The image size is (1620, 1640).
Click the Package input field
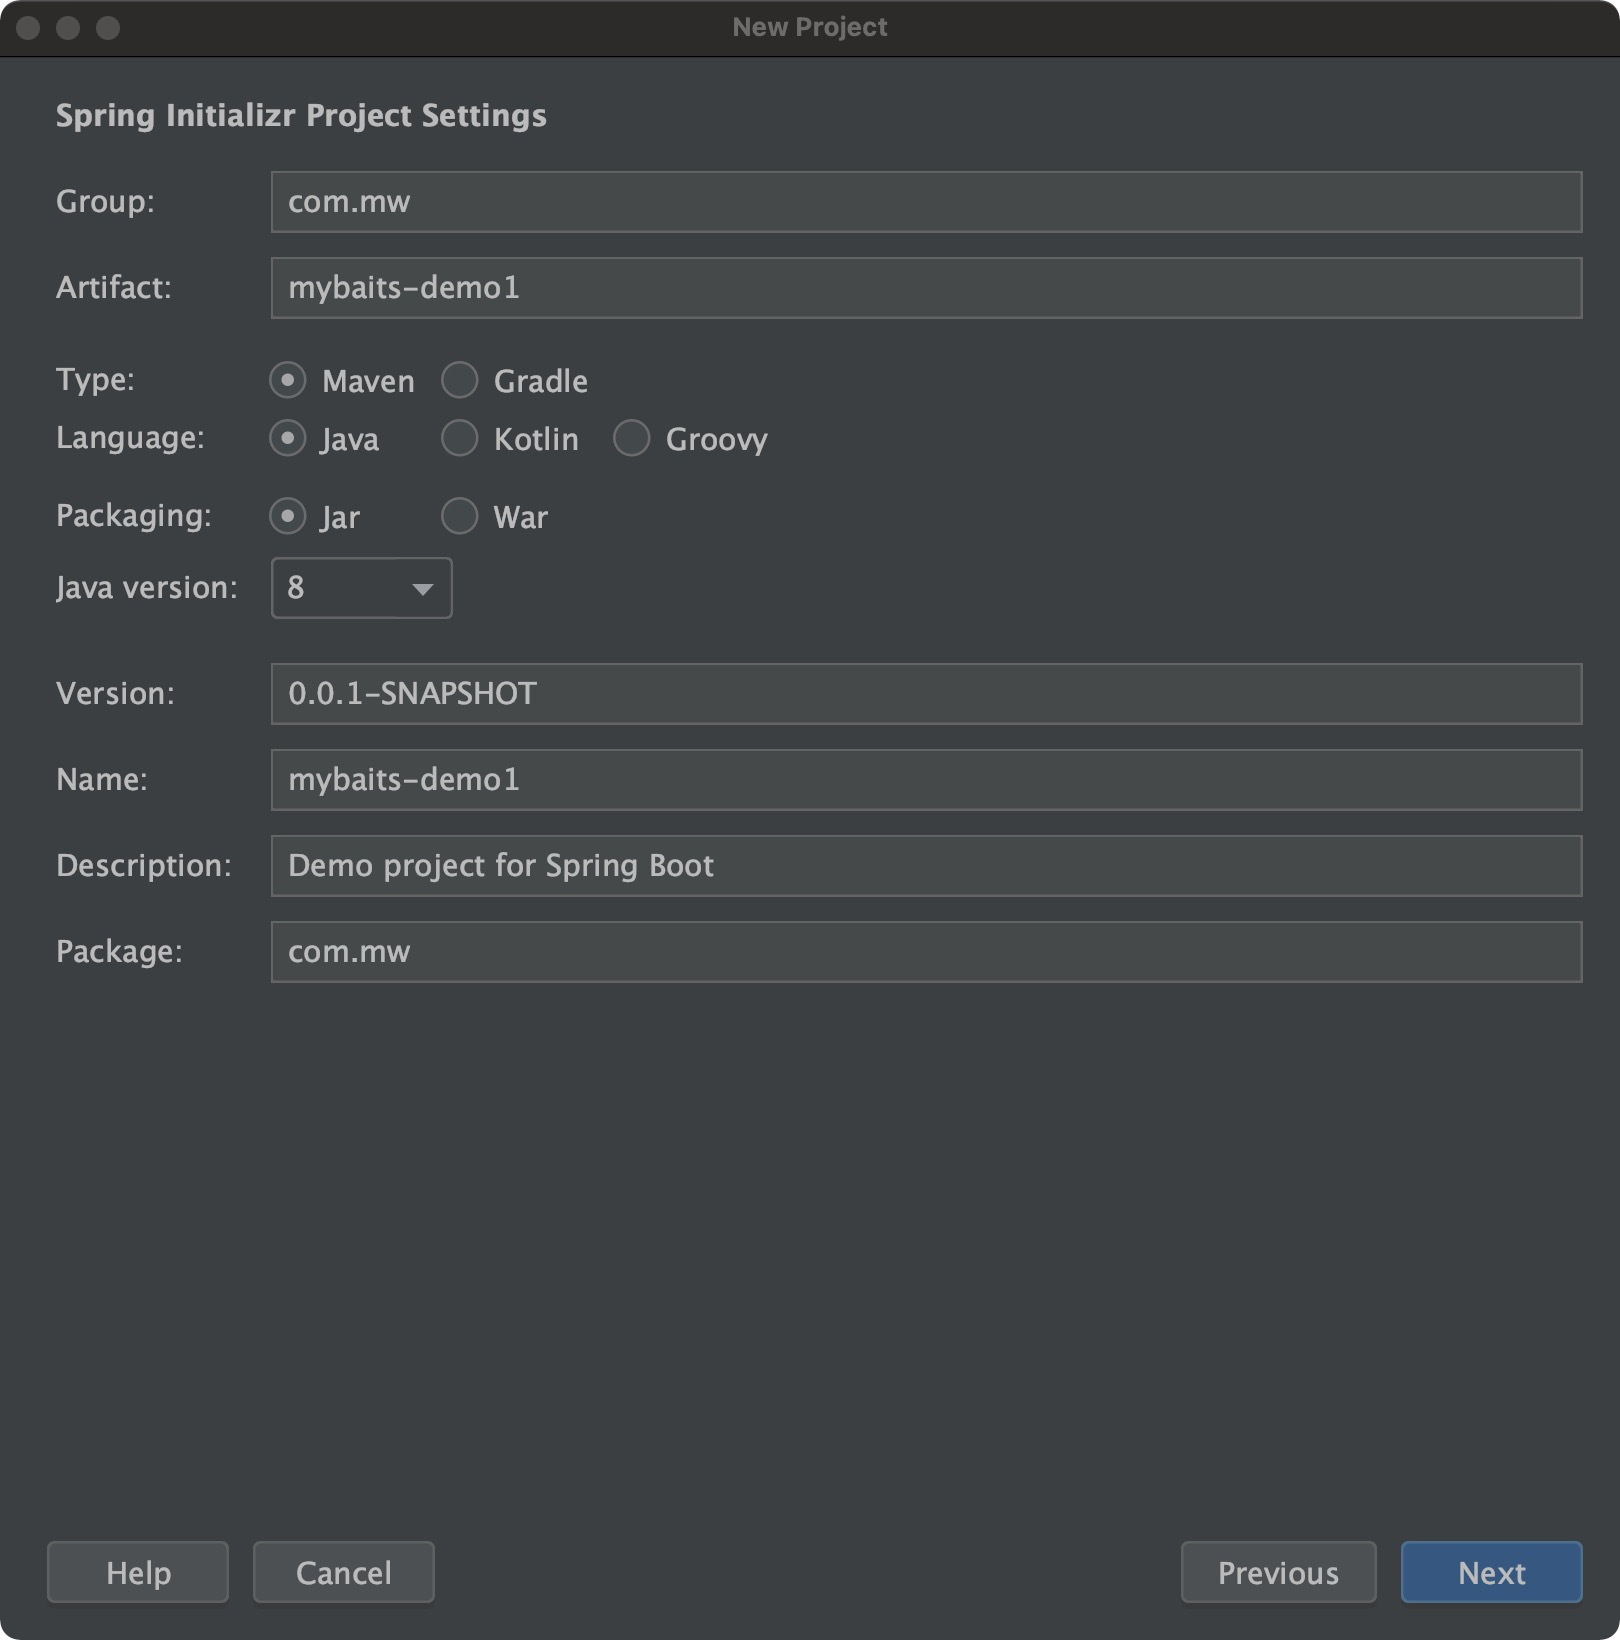tap(926, 952)
